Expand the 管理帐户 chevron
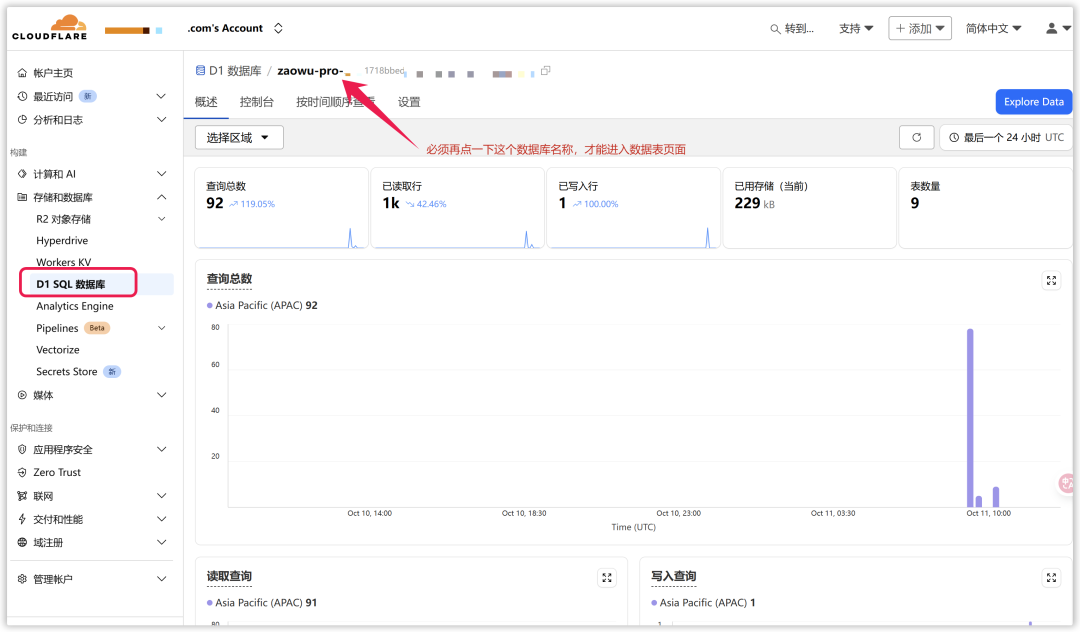This screenshot has height=632, width=1080. [161, 579]
